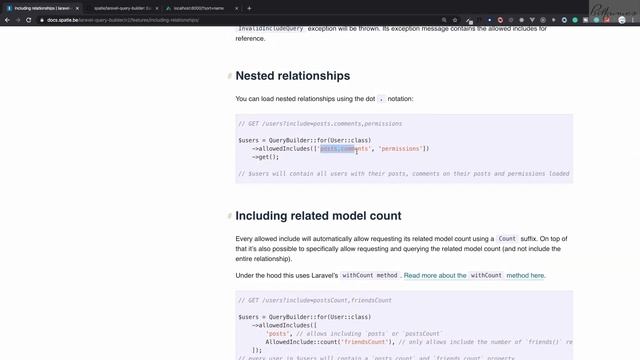The image size is (640, 360).
Task: Open the browser profile avatar
Action: (622, 20)
